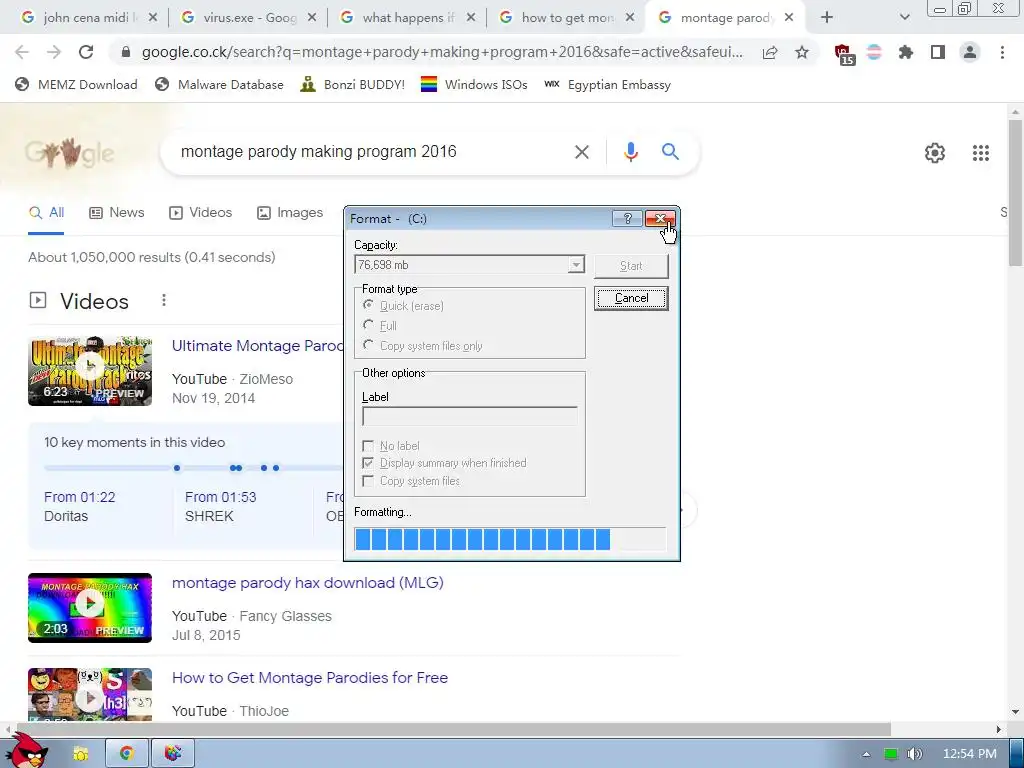Open Google settings gear

click(935, 153)
